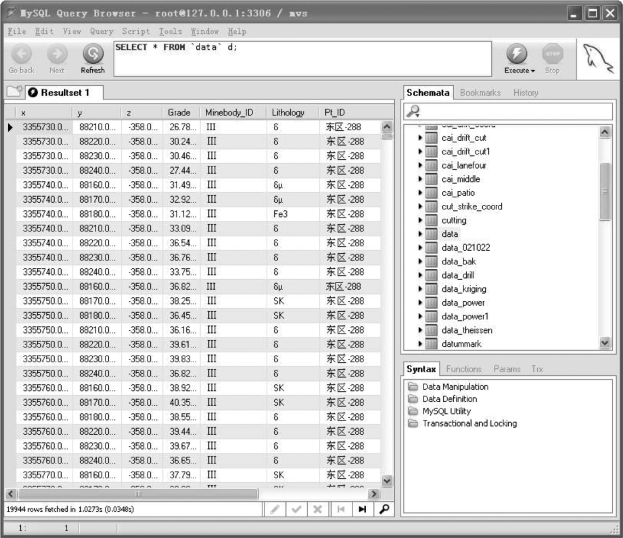The image size is (623, 538).
Task: Click the new resultset tab icon
Action: 14,92
